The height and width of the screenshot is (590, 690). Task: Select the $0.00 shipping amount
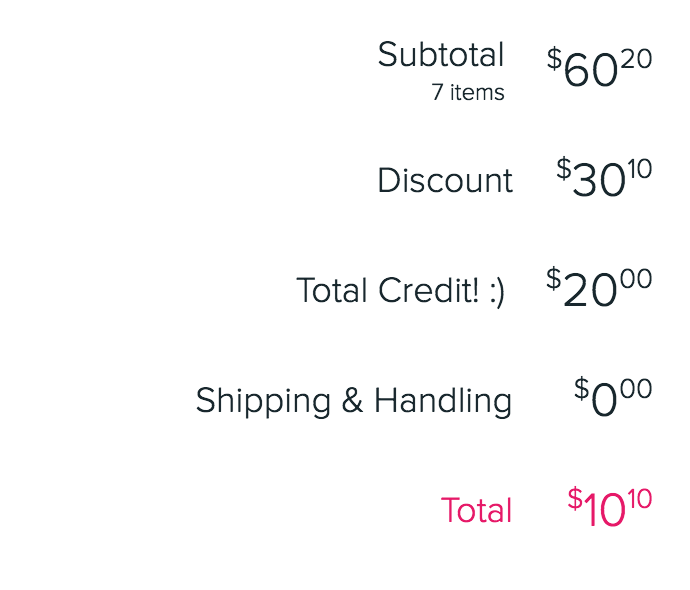[x=613, y=397]
